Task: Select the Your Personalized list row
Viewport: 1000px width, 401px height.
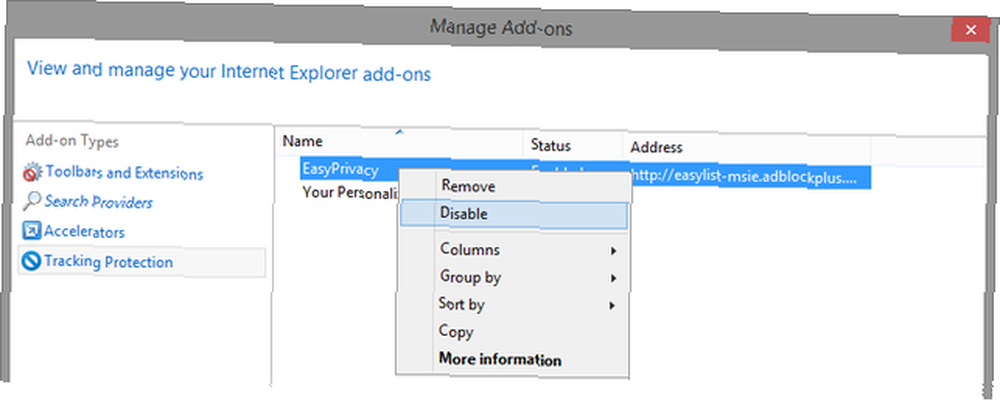Action: 350,193
